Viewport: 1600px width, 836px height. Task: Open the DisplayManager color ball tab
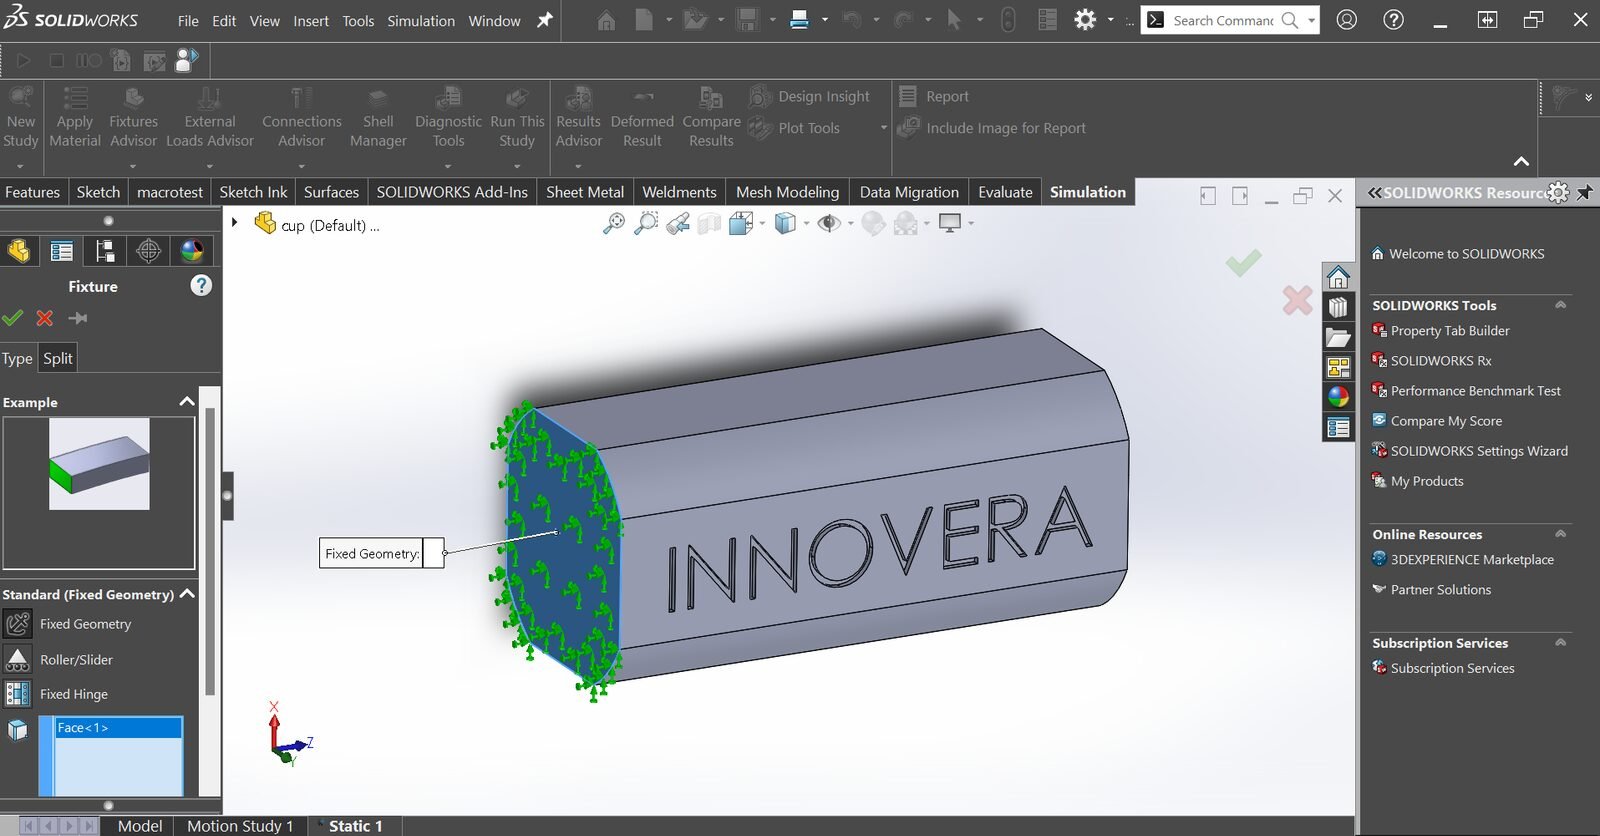coord(192,251)
